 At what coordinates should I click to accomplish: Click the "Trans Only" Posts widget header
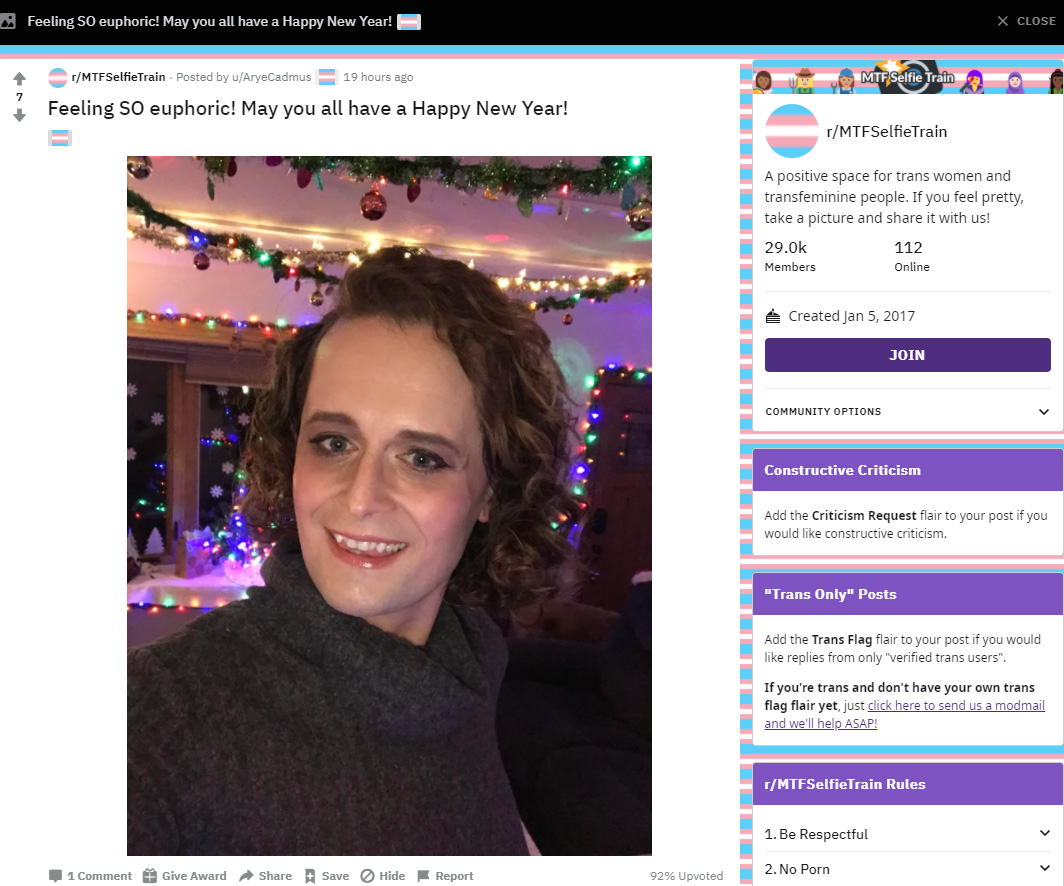click(x=907, y=594)
